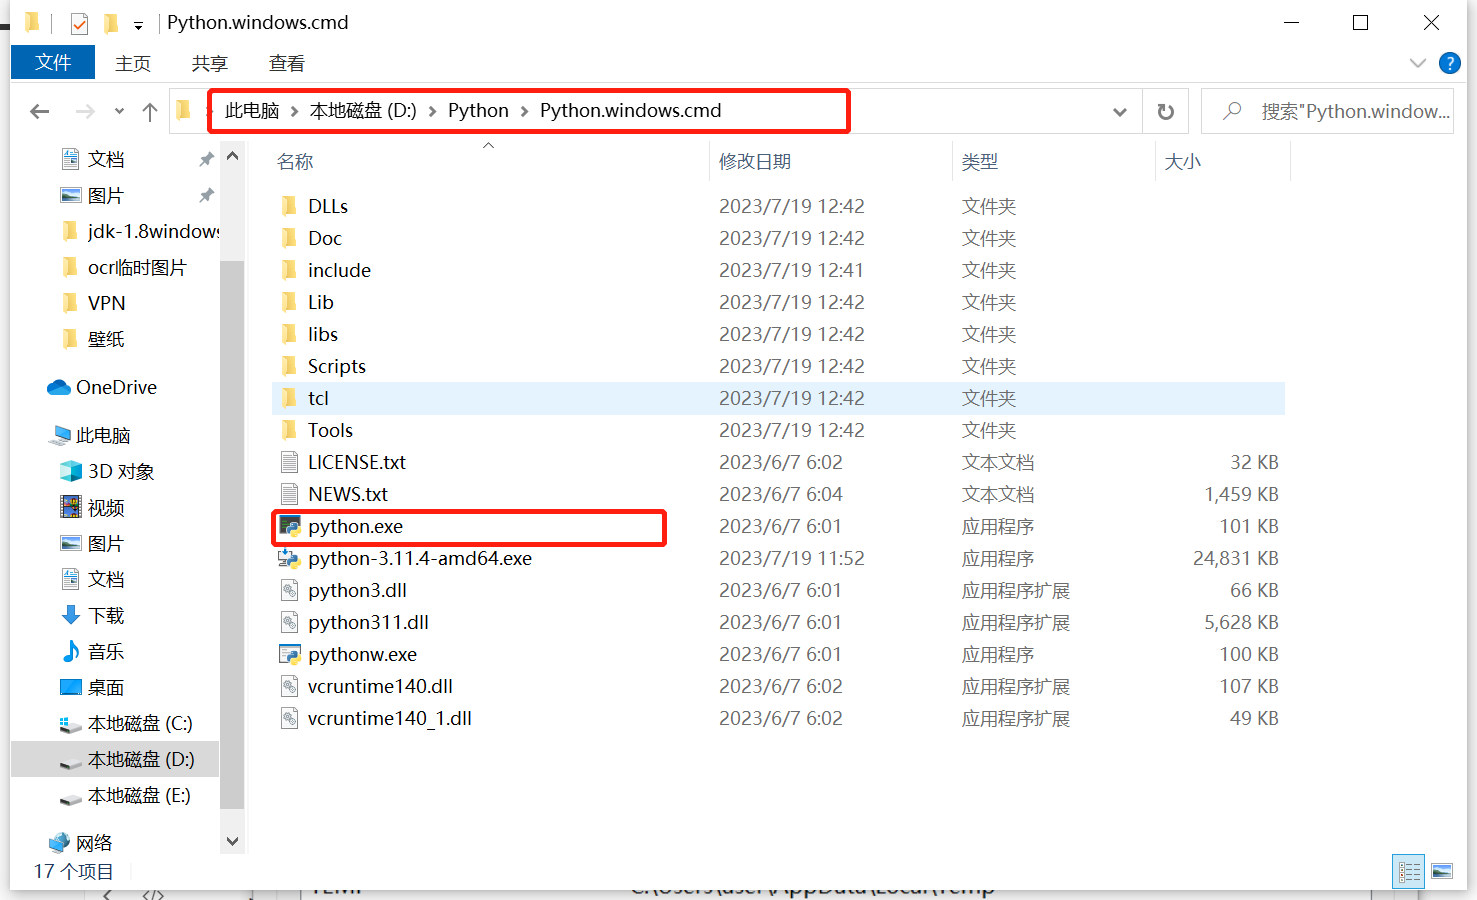Click Python in the address breadcrumb
The width and height of the screenshot is (1477, 900).
pos(478,110)
